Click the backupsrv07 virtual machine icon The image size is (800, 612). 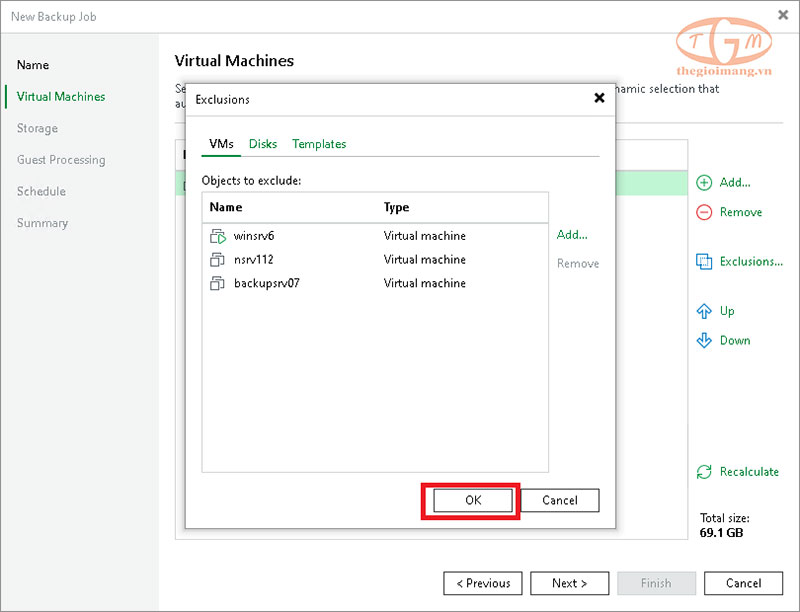pos(217,283)
